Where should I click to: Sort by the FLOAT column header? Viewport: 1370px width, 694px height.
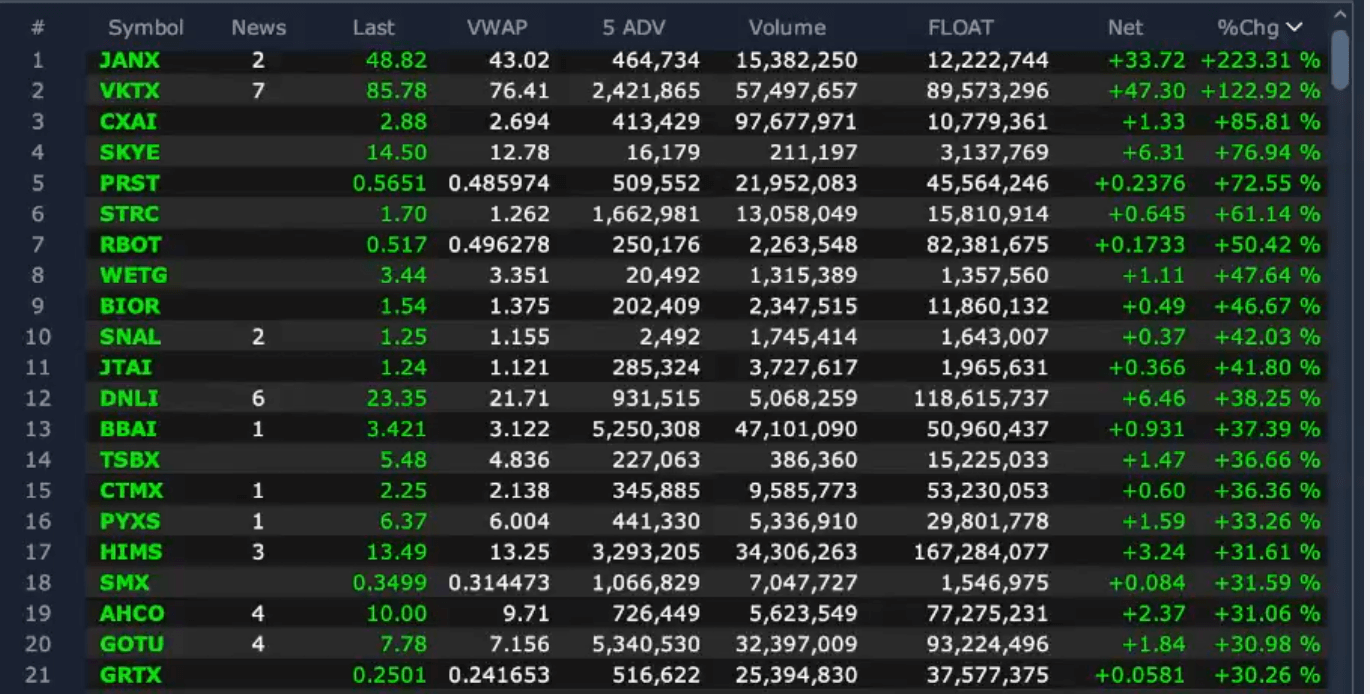960,28
